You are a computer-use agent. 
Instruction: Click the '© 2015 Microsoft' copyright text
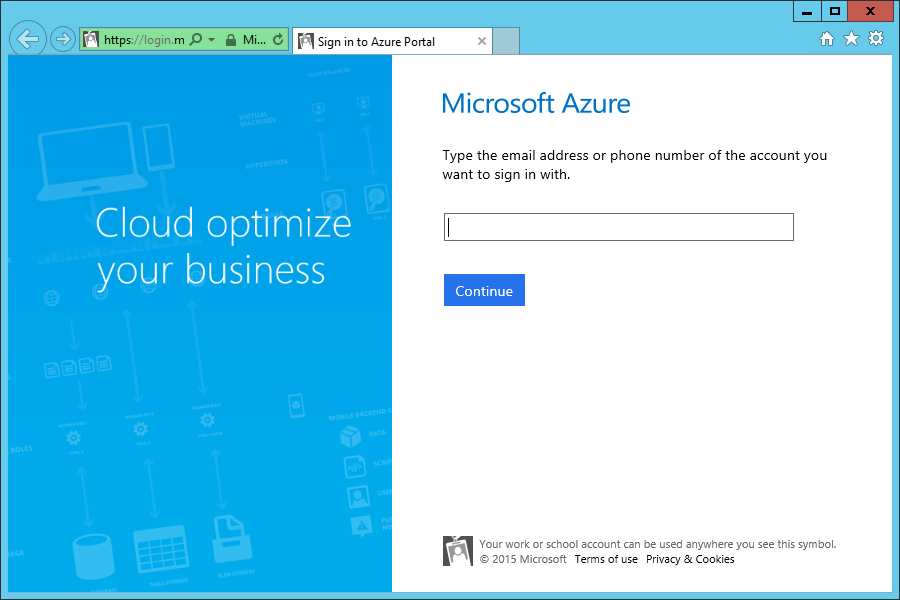click(523, 559)
